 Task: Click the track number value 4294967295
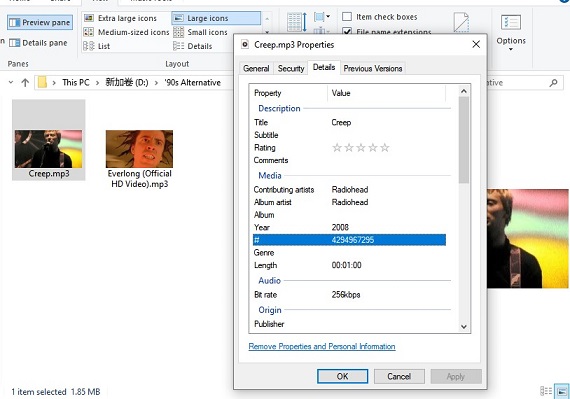point(353,240)
